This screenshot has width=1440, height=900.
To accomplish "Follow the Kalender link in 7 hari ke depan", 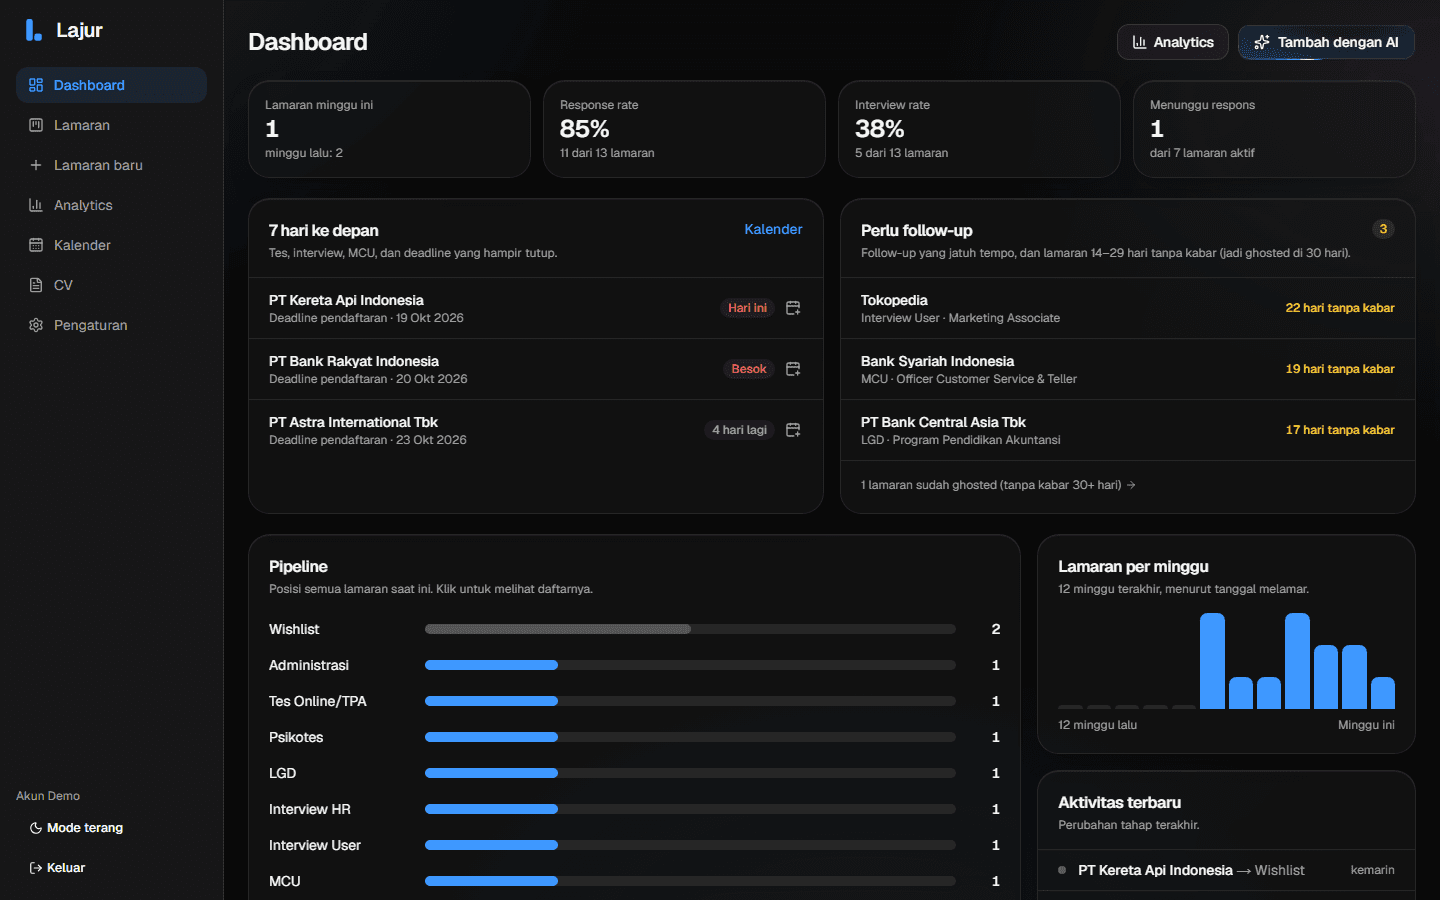I will pos(773,229).
